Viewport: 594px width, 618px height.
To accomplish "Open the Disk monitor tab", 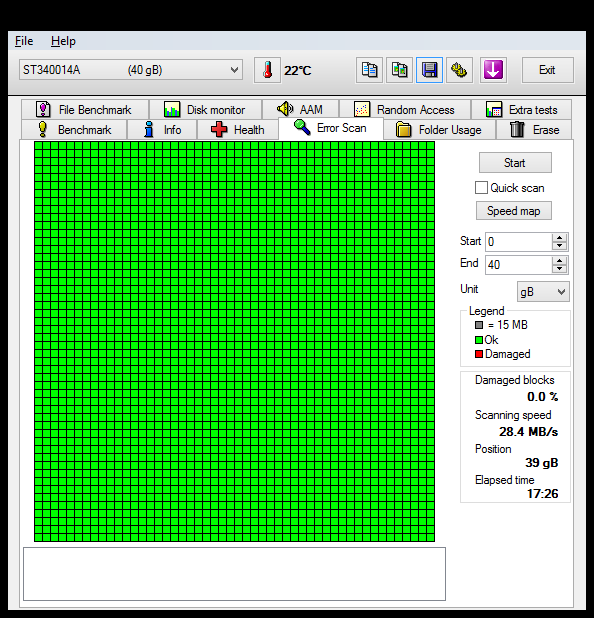I will click(205, 110).
